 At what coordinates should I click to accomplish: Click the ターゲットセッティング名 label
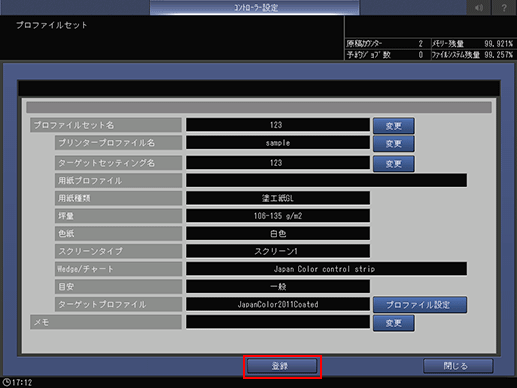[x=118, y=163]
